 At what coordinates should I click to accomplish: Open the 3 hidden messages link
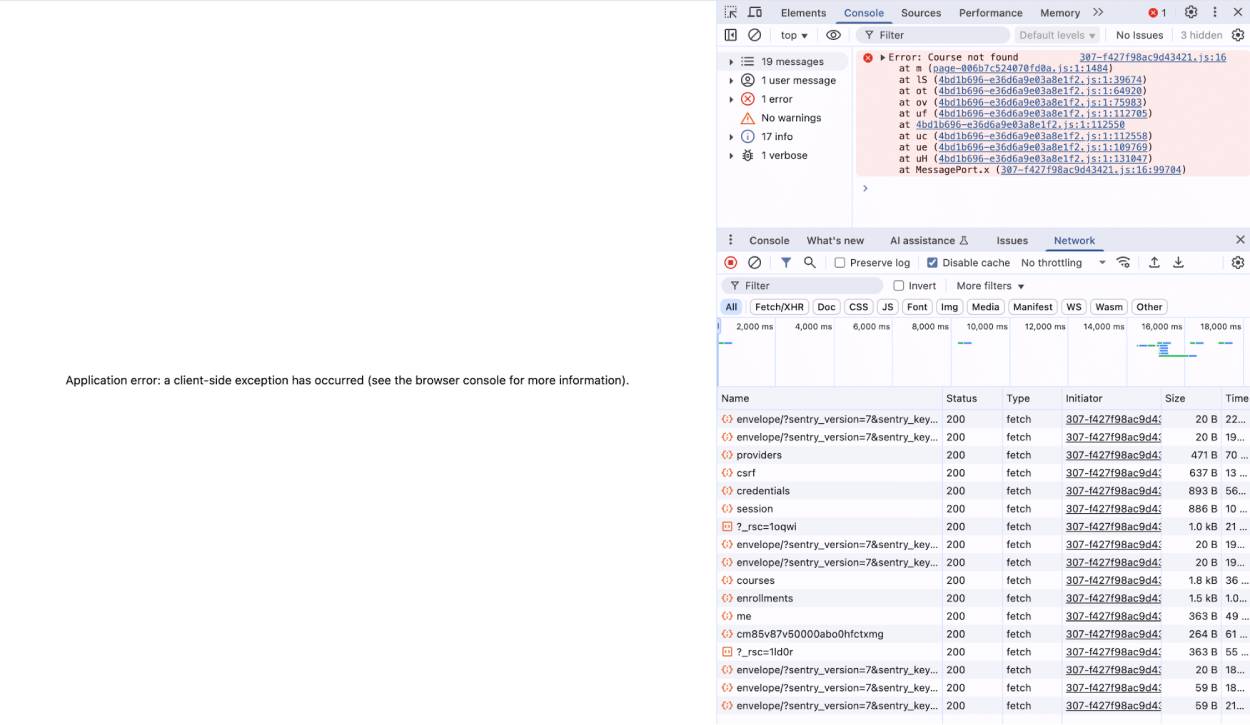[1200, 34]
